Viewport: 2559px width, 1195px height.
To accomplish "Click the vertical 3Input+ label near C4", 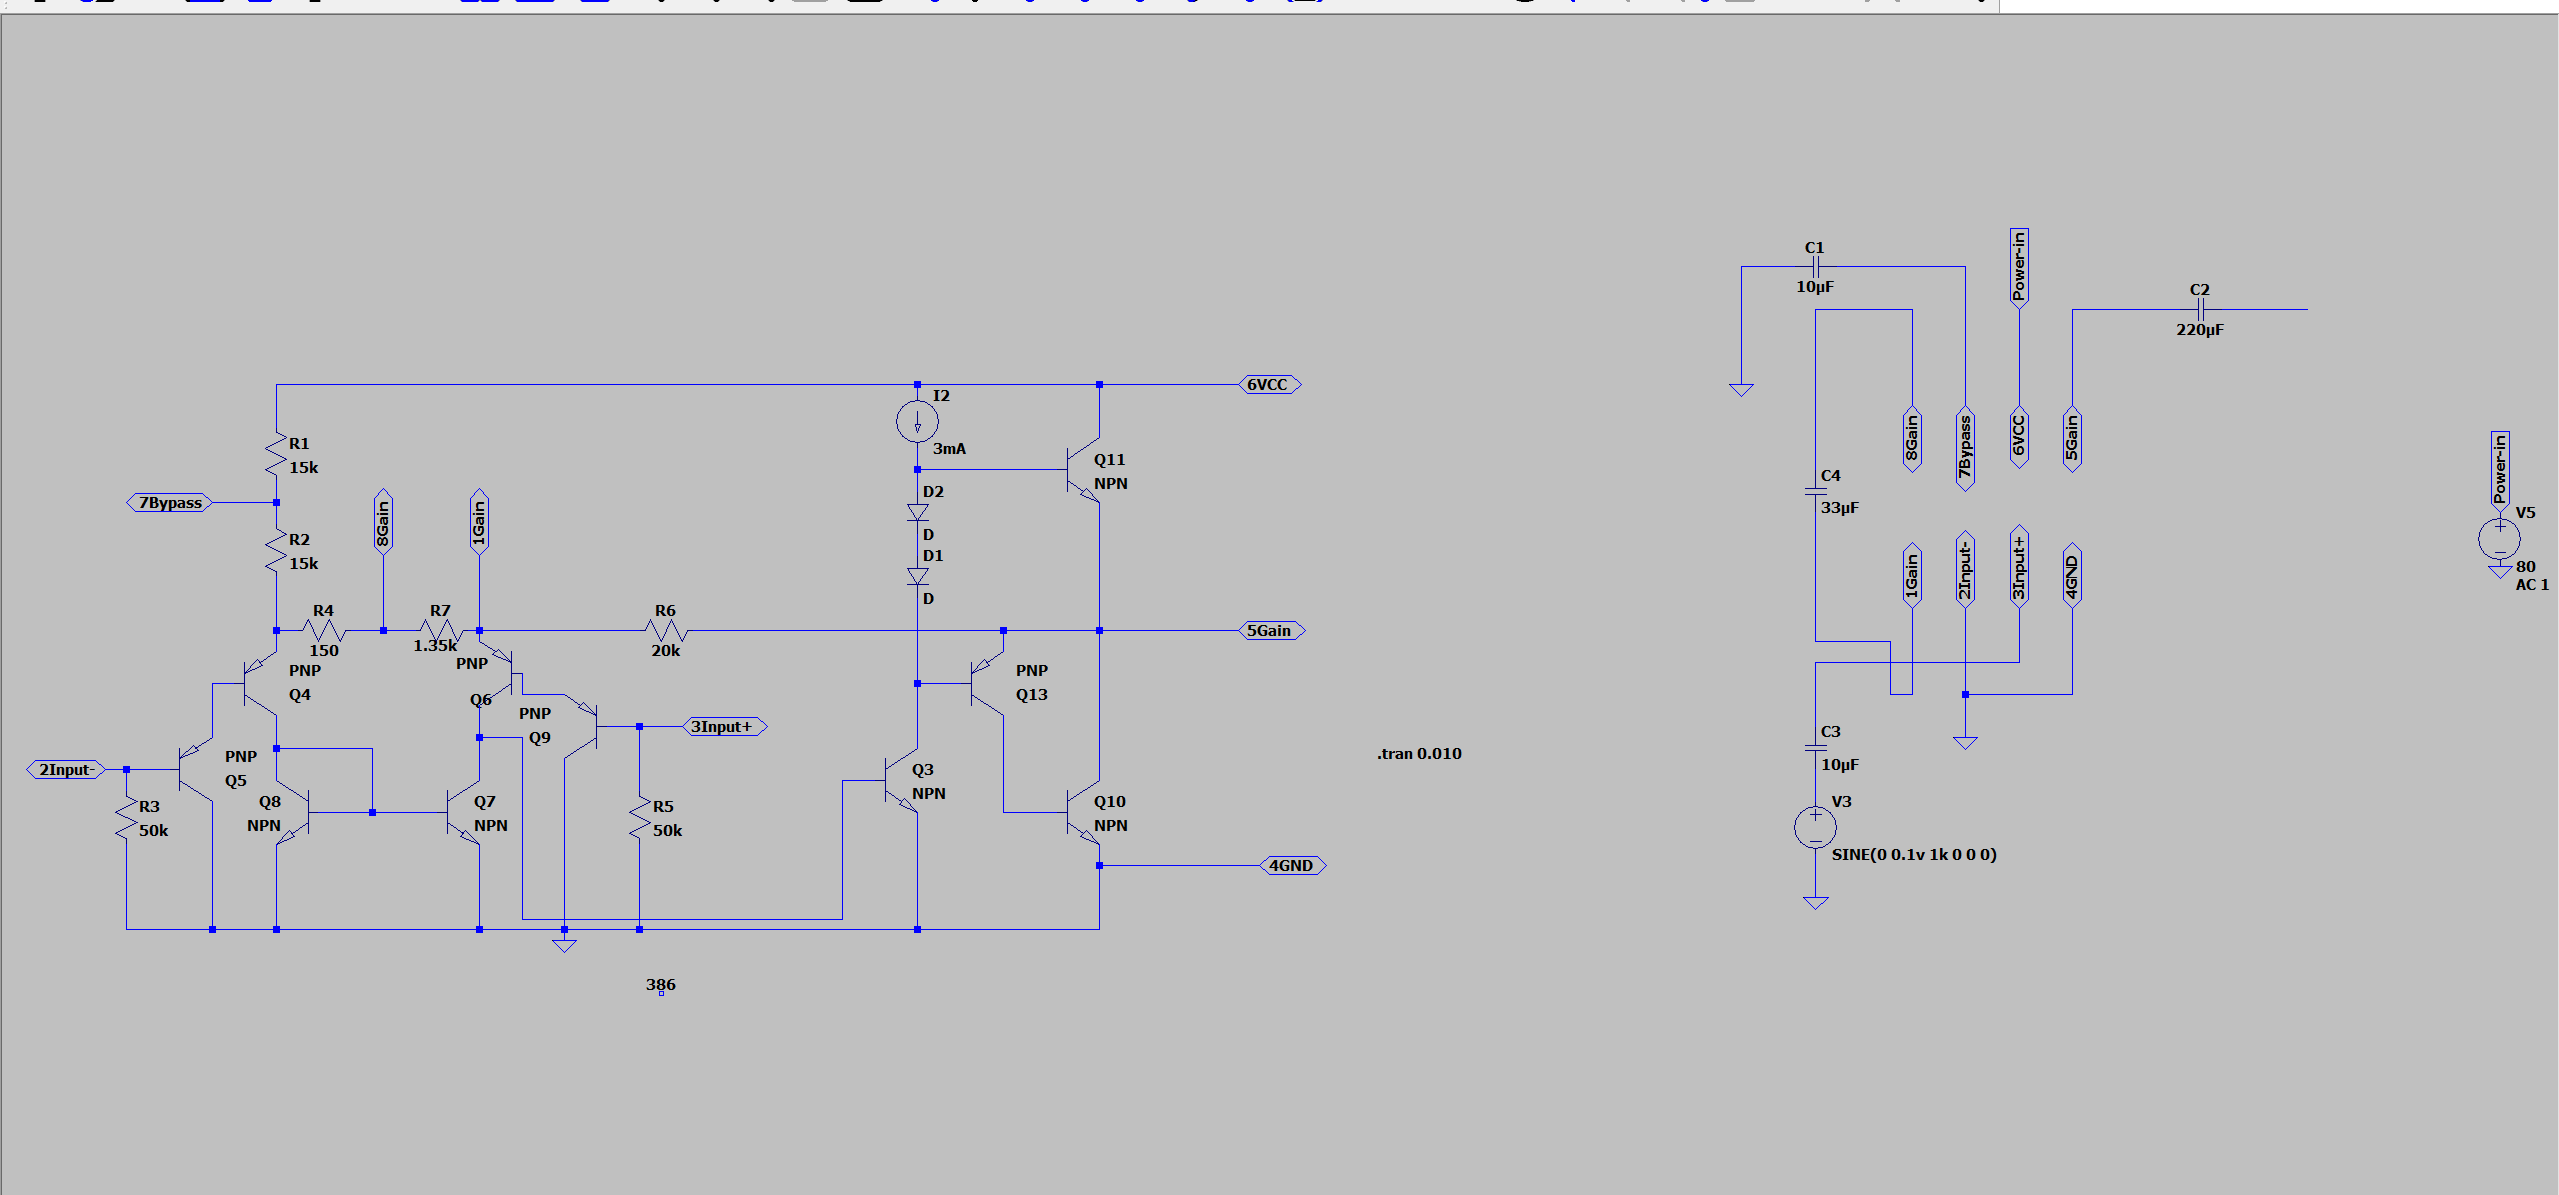I will [2018, 566].
